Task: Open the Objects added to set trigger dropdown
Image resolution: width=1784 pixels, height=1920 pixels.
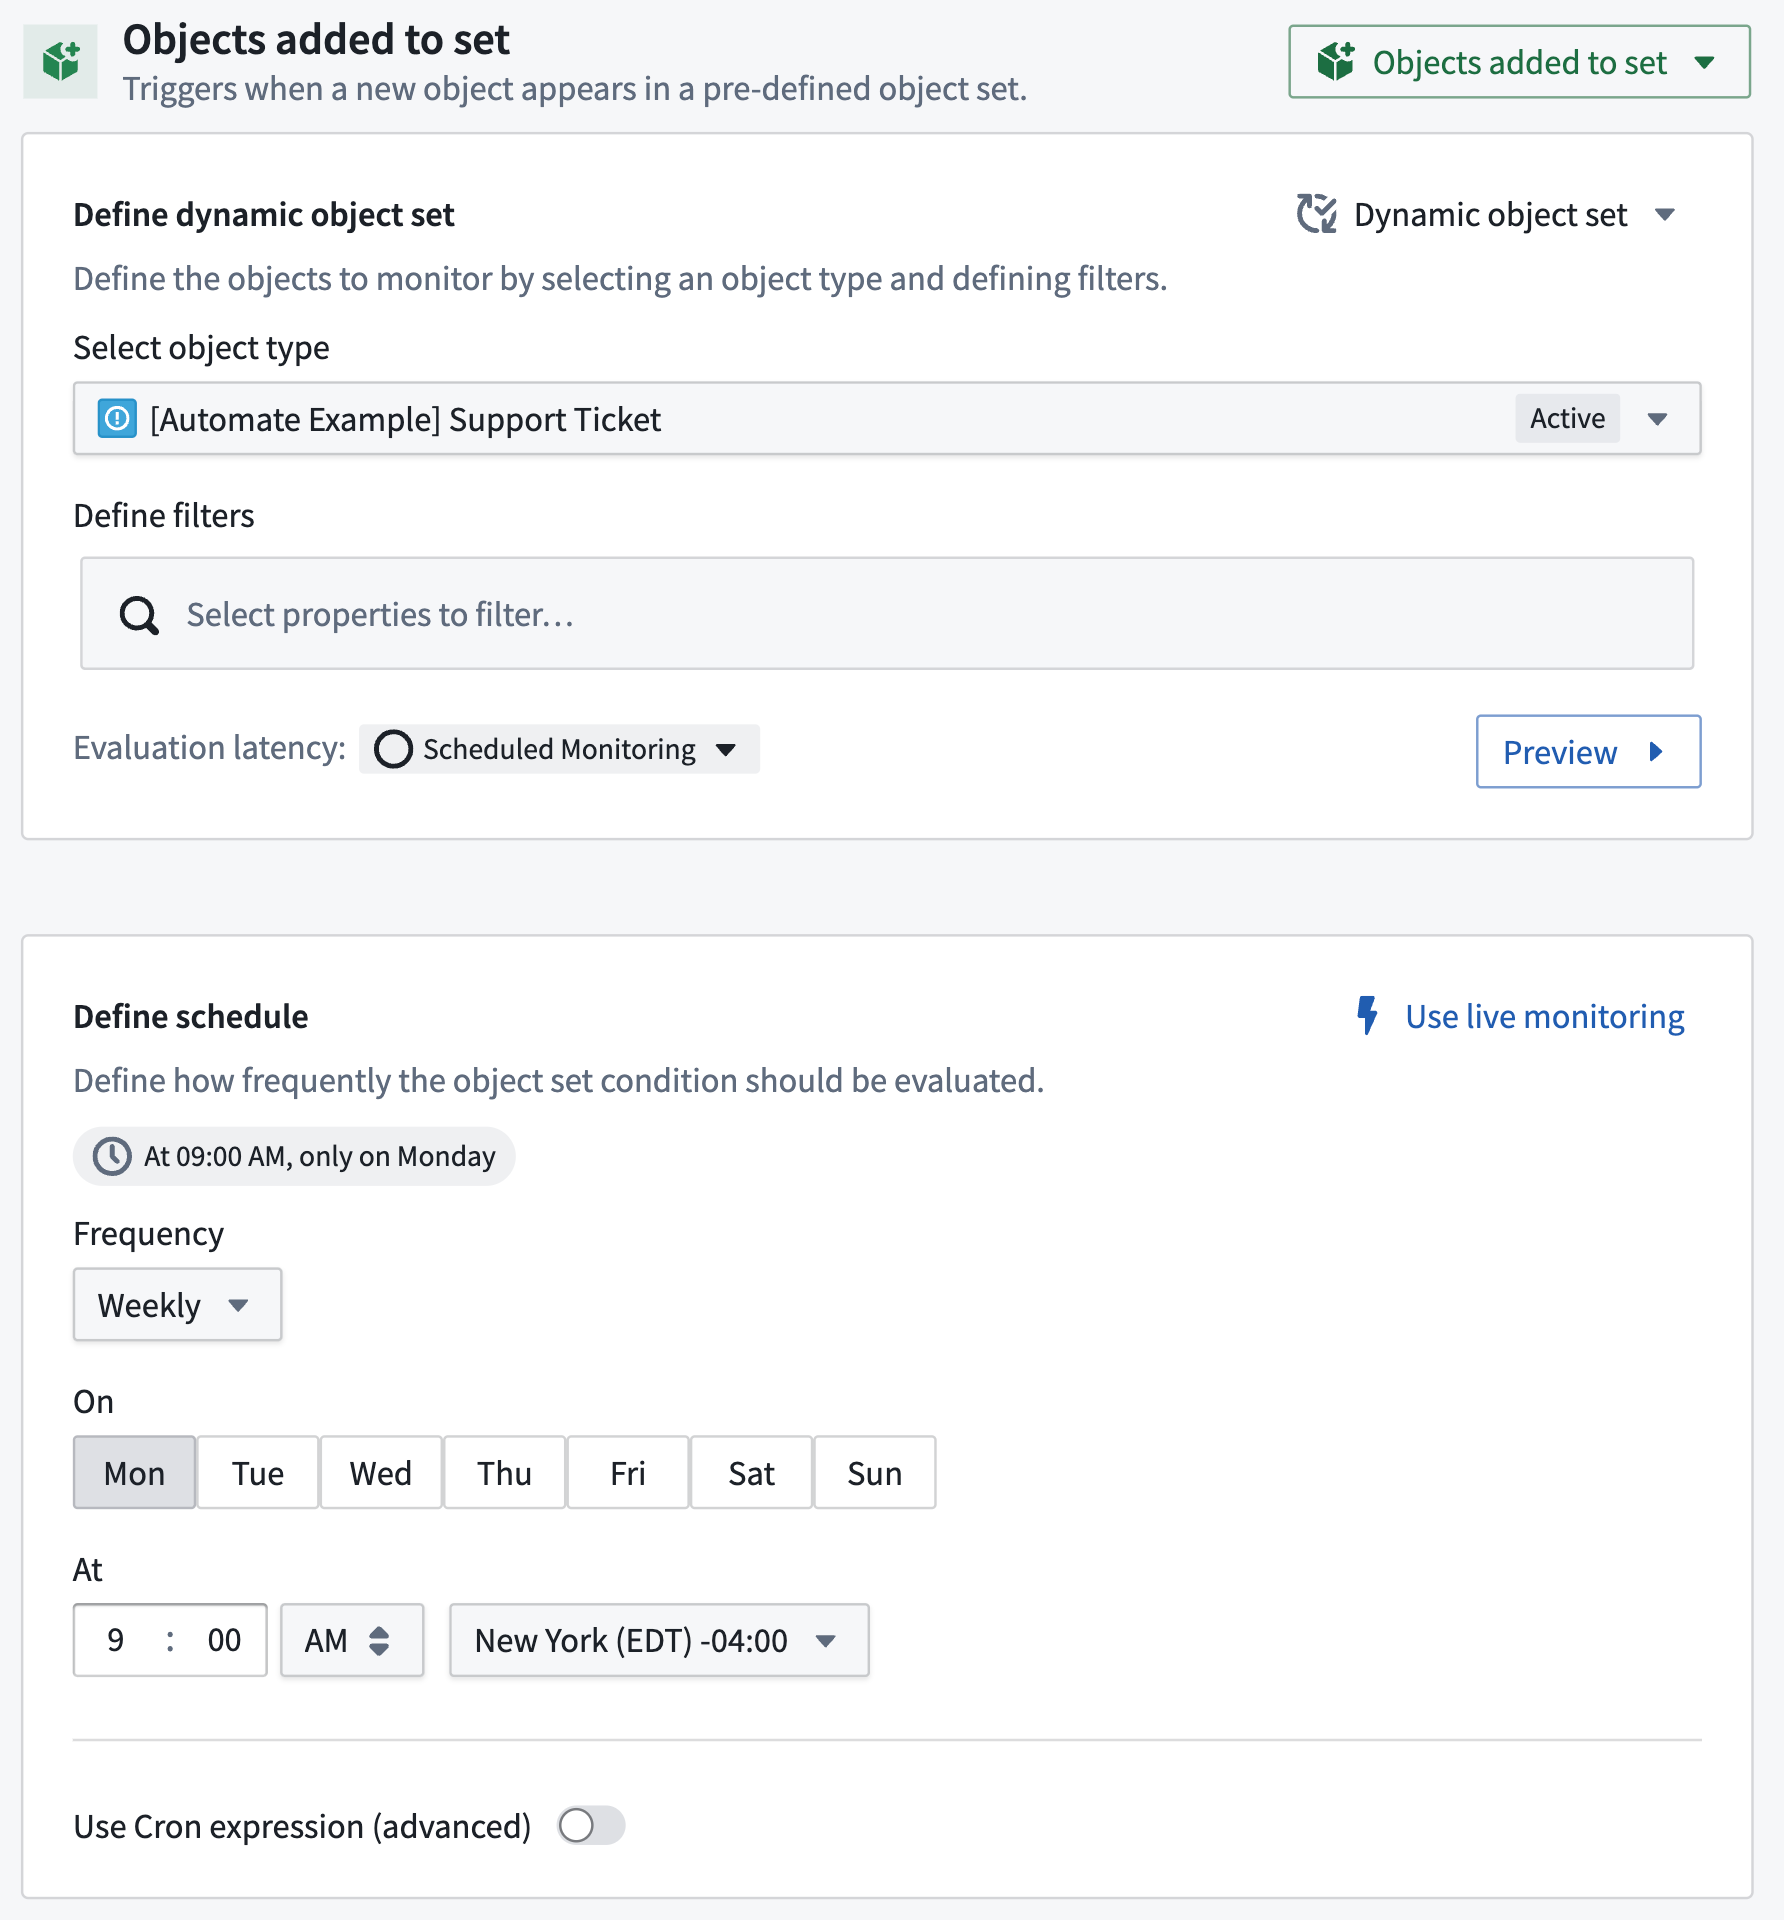Action: pos(1519,62)
